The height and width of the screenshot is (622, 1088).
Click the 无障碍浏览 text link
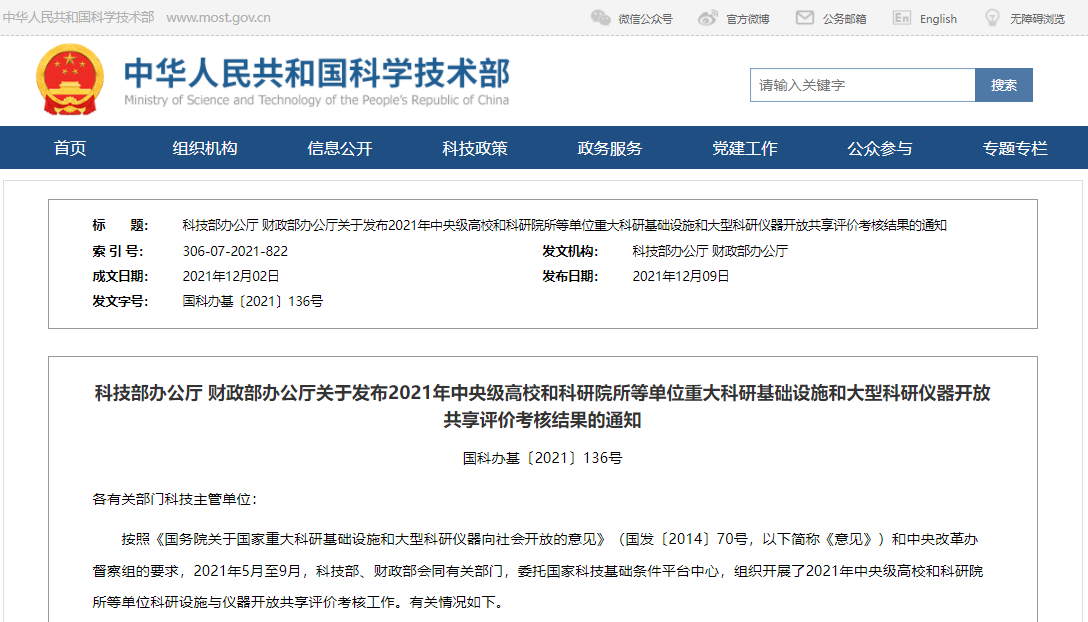1037,18
